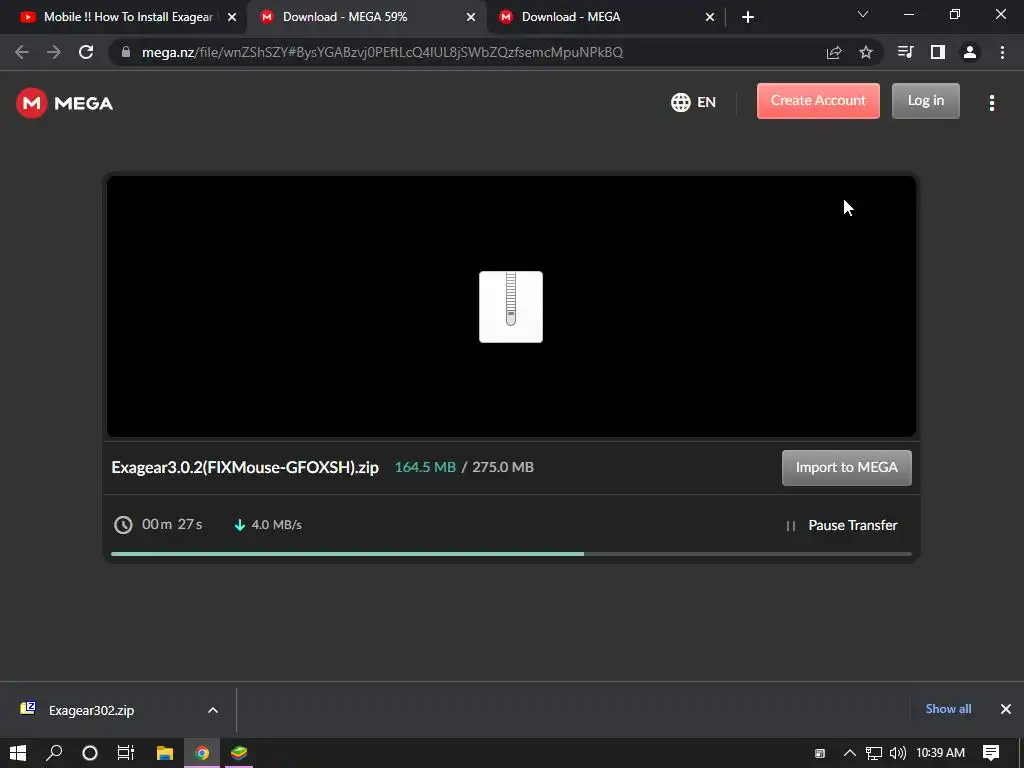Image resolution: width=1024 pixels, height=768 pixels.
Task: Toggle the browser side panel
Action: tap(938, 52)
